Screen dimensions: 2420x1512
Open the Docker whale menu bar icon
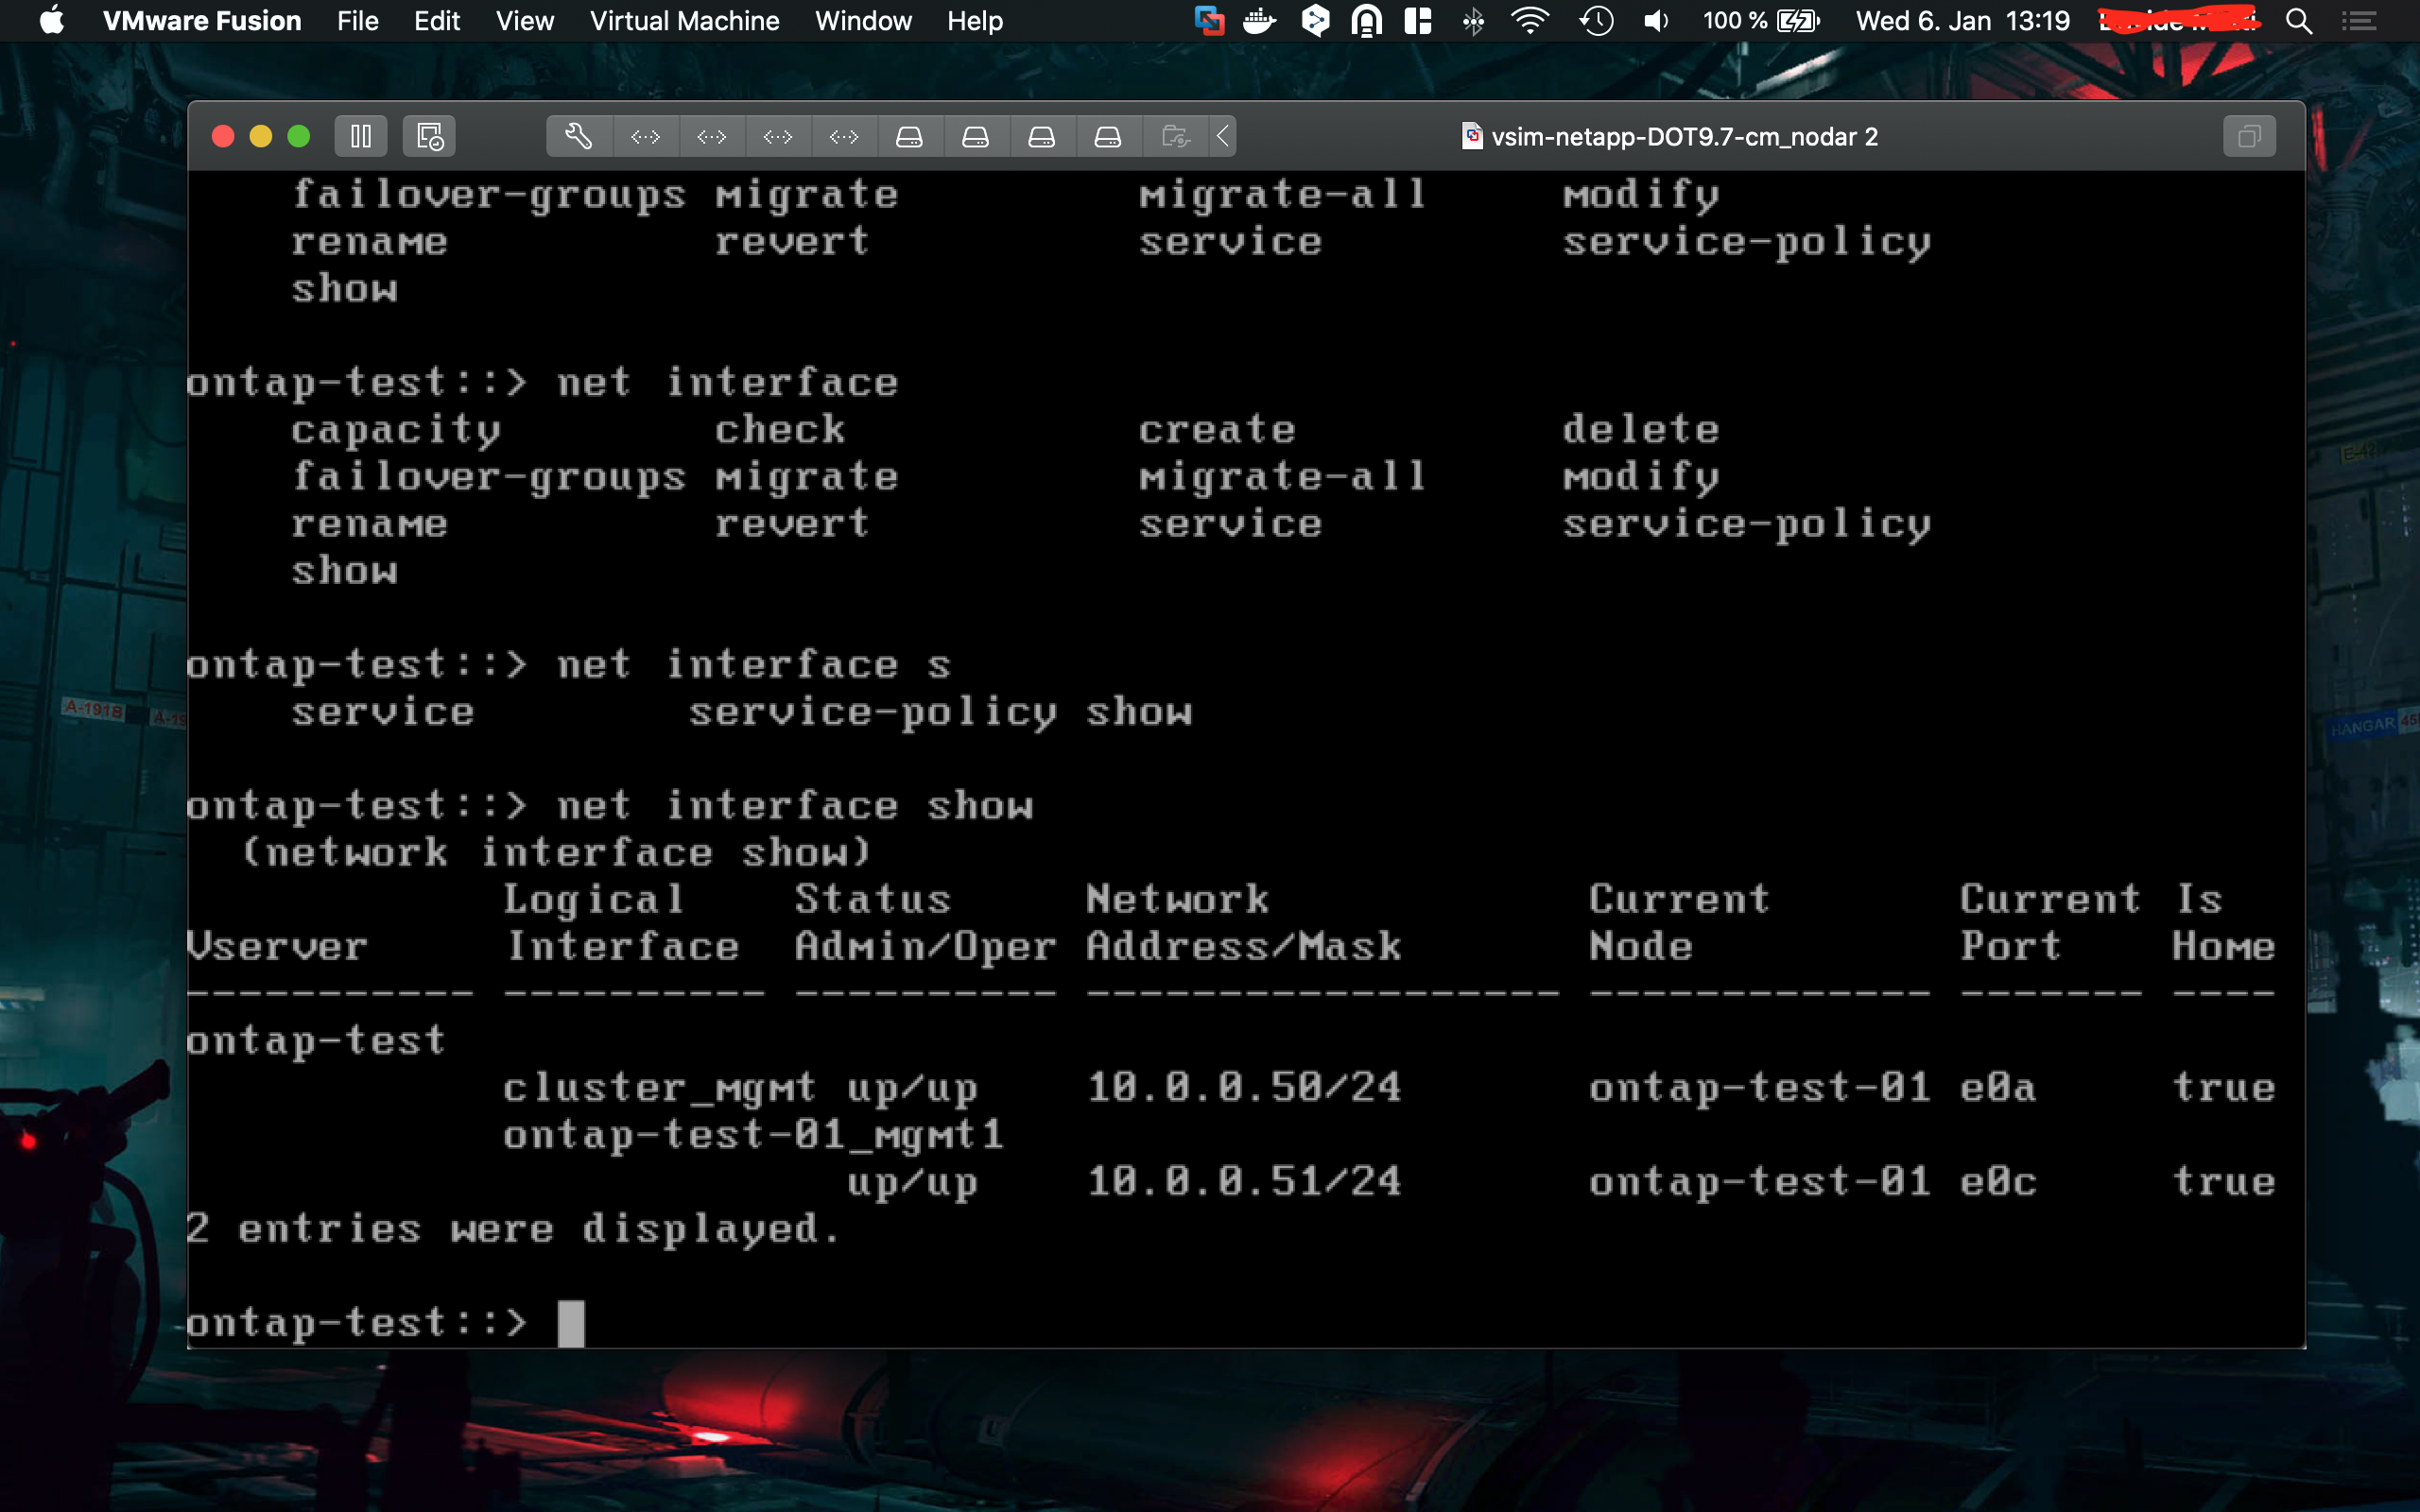[x=1259, y=21]
